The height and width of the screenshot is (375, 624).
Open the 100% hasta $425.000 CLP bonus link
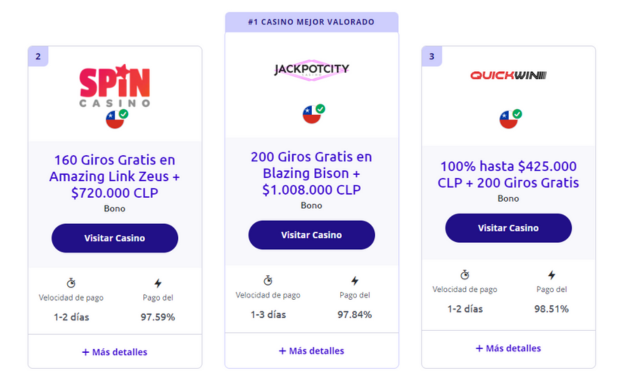pos(508,174)
